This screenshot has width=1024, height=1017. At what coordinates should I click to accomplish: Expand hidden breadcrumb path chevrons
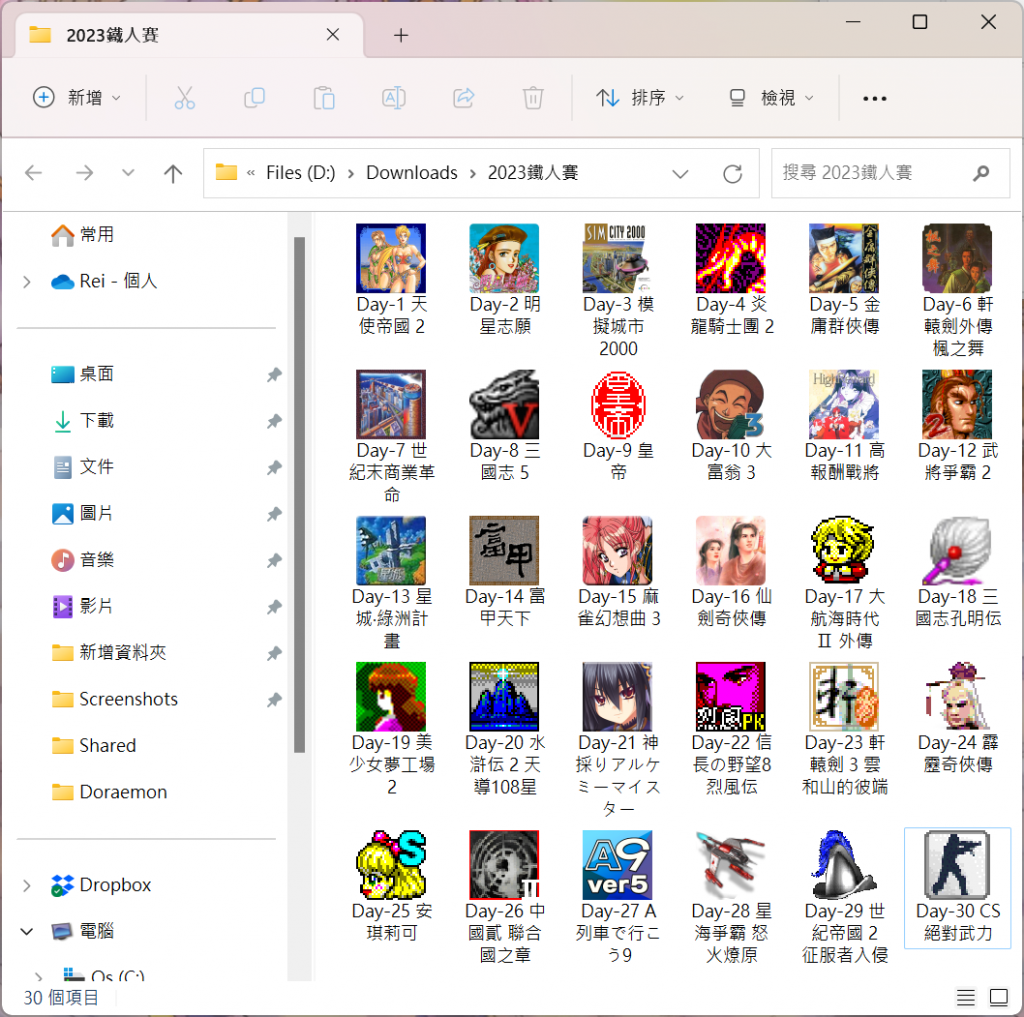click(251, 173)
